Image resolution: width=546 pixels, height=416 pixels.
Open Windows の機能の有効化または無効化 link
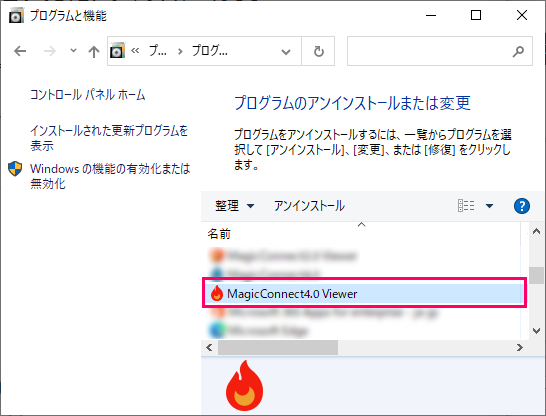tap(110, 176)
